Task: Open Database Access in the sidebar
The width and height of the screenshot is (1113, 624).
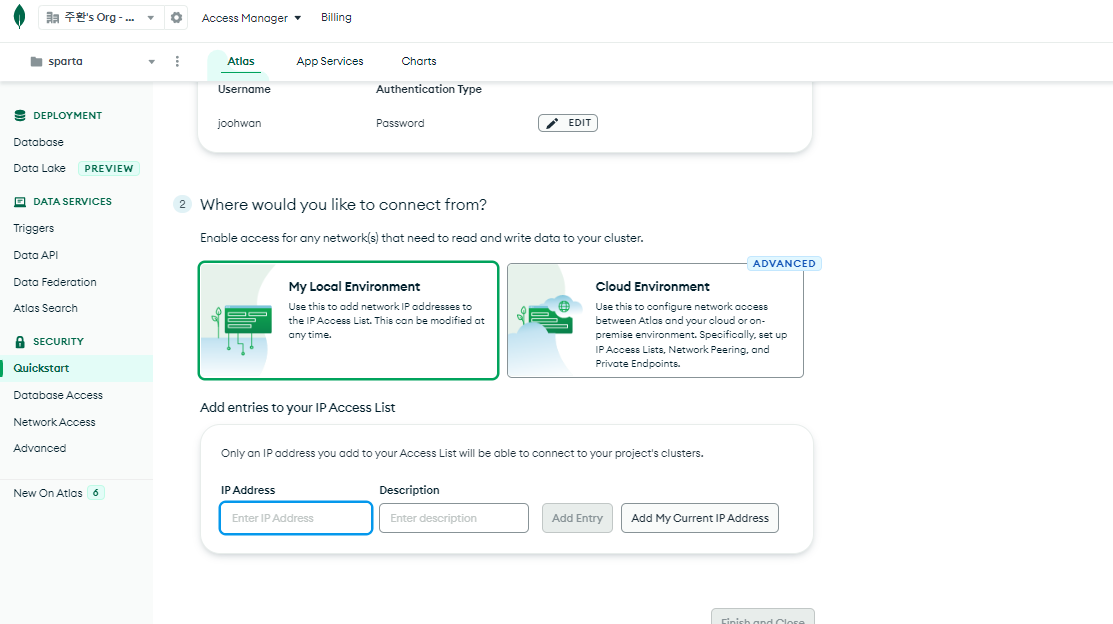Action: point(57,395)
